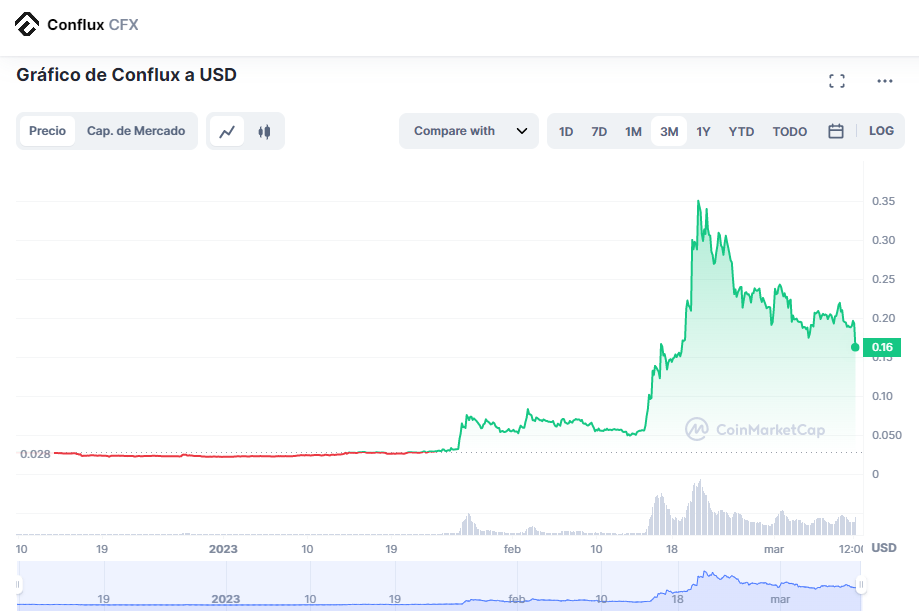Click the feb label on the main time axis
This screenshot has width=919, height=614.
pyautogui.click(x=512, y=549)
